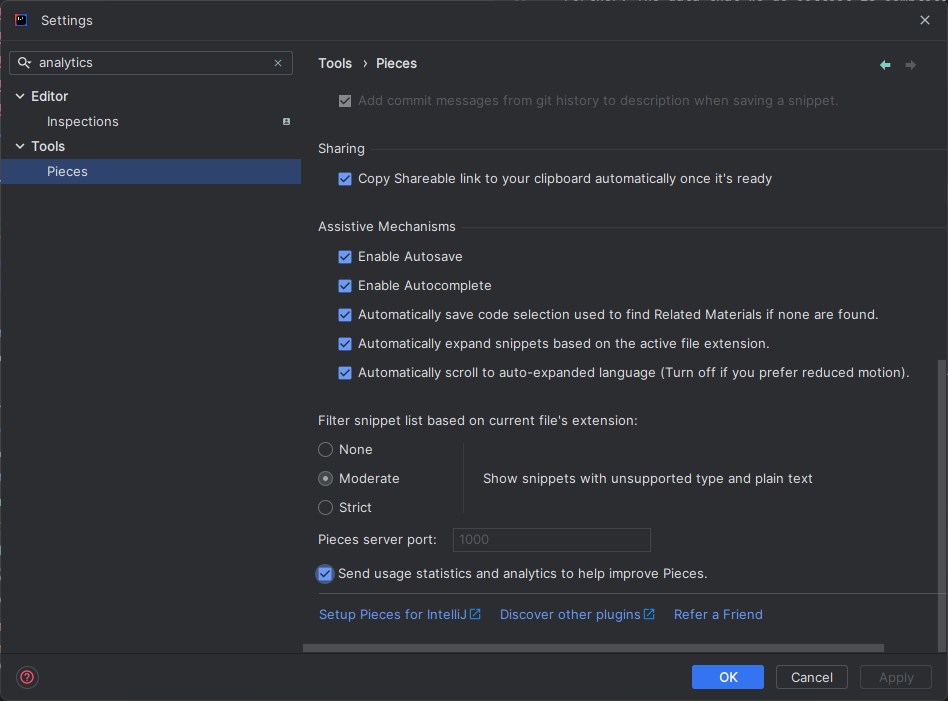Select the None filter option
Screen dimensions: 948x701
pyautogui.click(x=326, y=450)
